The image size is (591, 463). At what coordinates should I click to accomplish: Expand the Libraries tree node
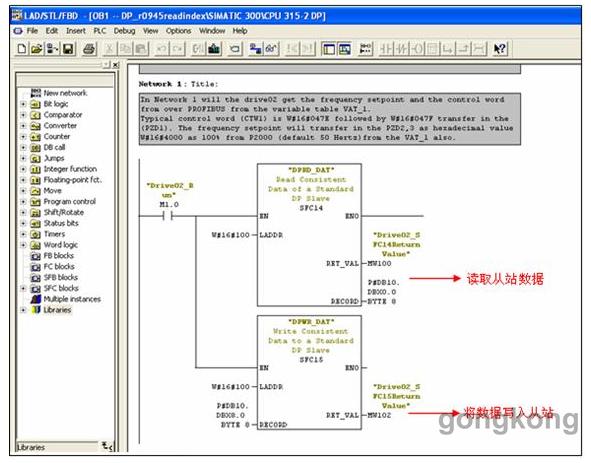tap(23, 310)
